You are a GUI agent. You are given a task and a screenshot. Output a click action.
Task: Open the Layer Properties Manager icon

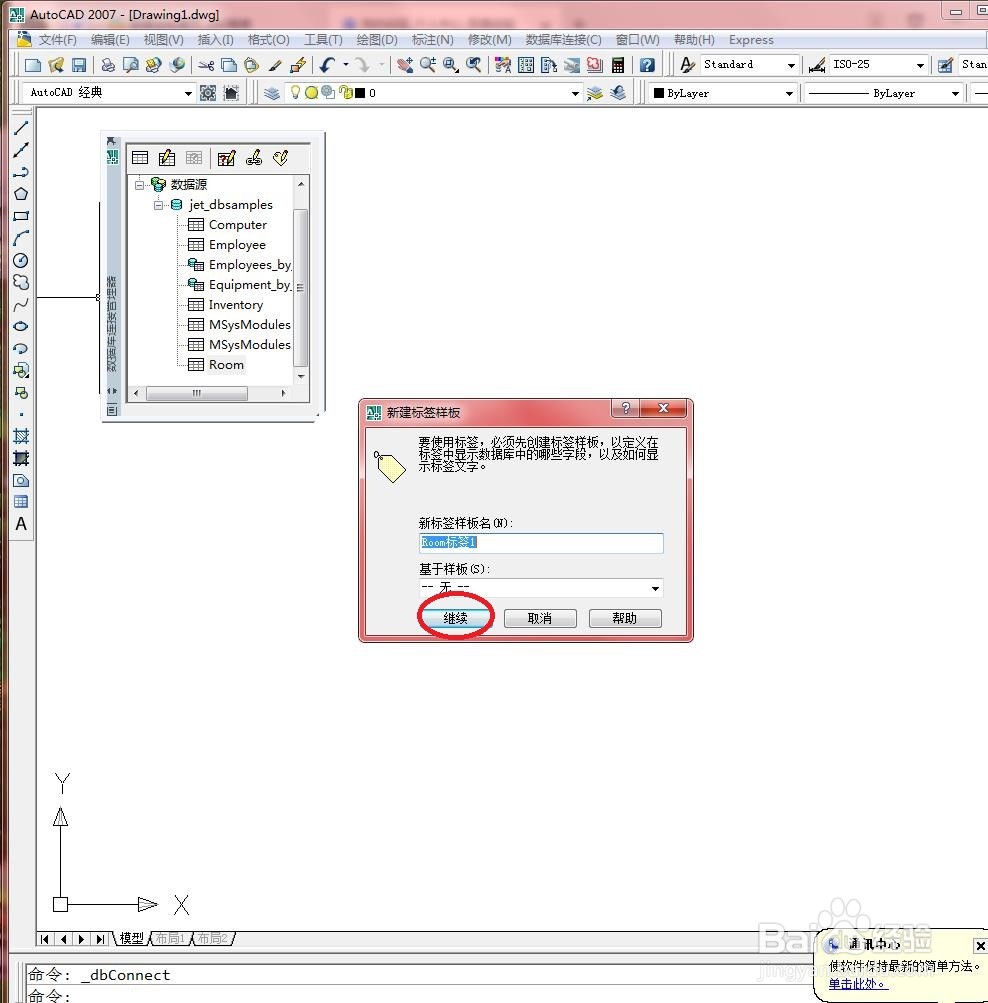tap(272, 93)
